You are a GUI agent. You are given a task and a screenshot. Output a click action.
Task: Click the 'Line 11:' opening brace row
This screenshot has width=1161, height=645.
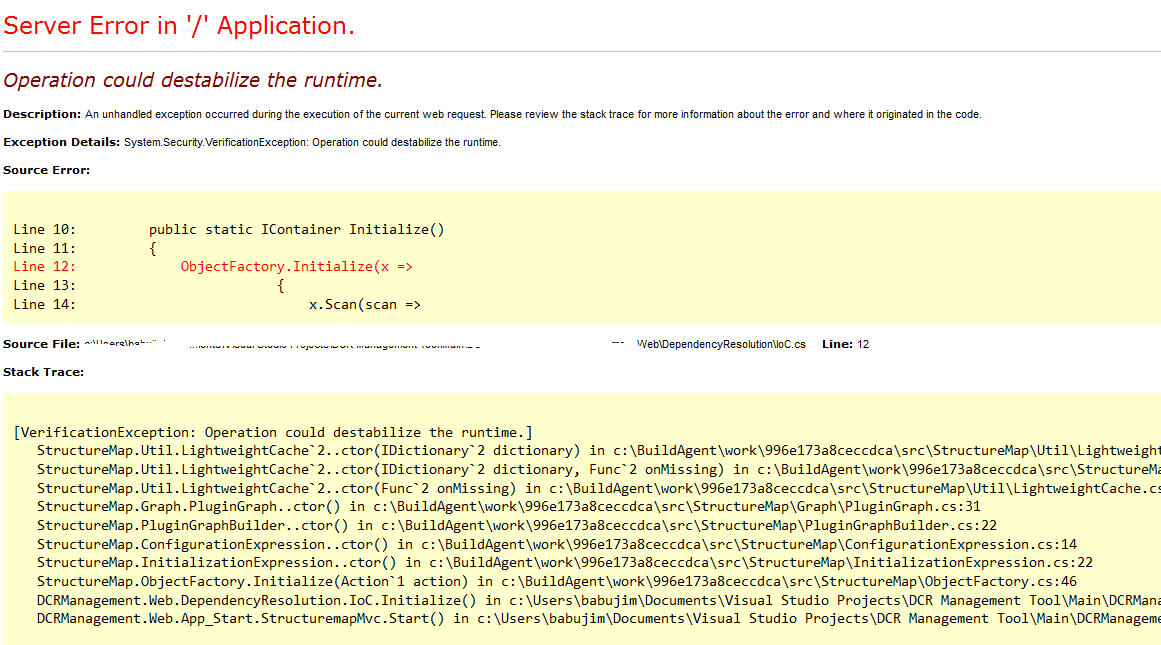click(x=85, y=248)
